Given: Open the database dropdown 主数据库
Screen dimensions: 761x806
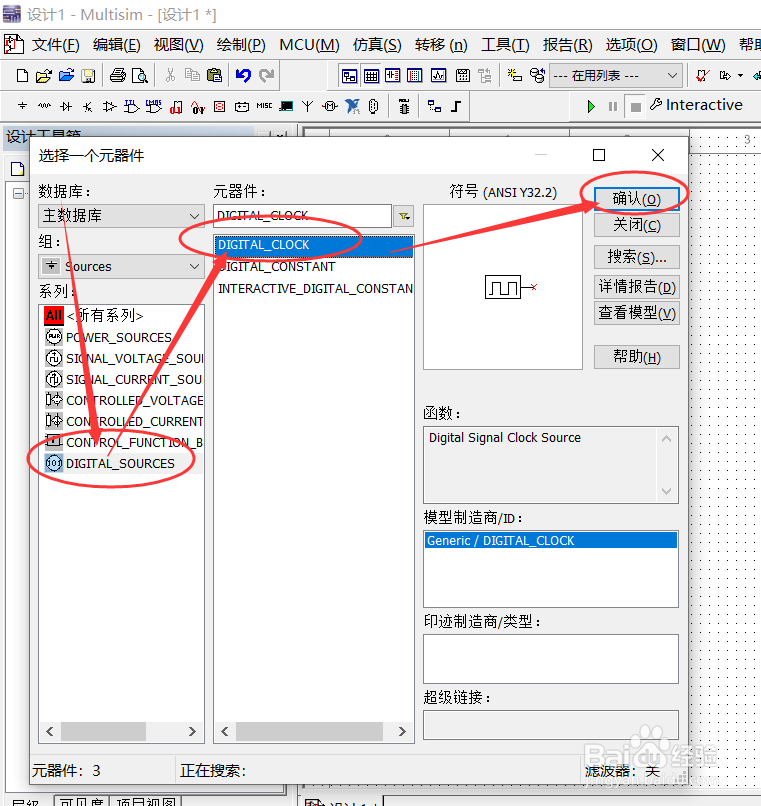Looking at the screenshot, I should (121, 216).
